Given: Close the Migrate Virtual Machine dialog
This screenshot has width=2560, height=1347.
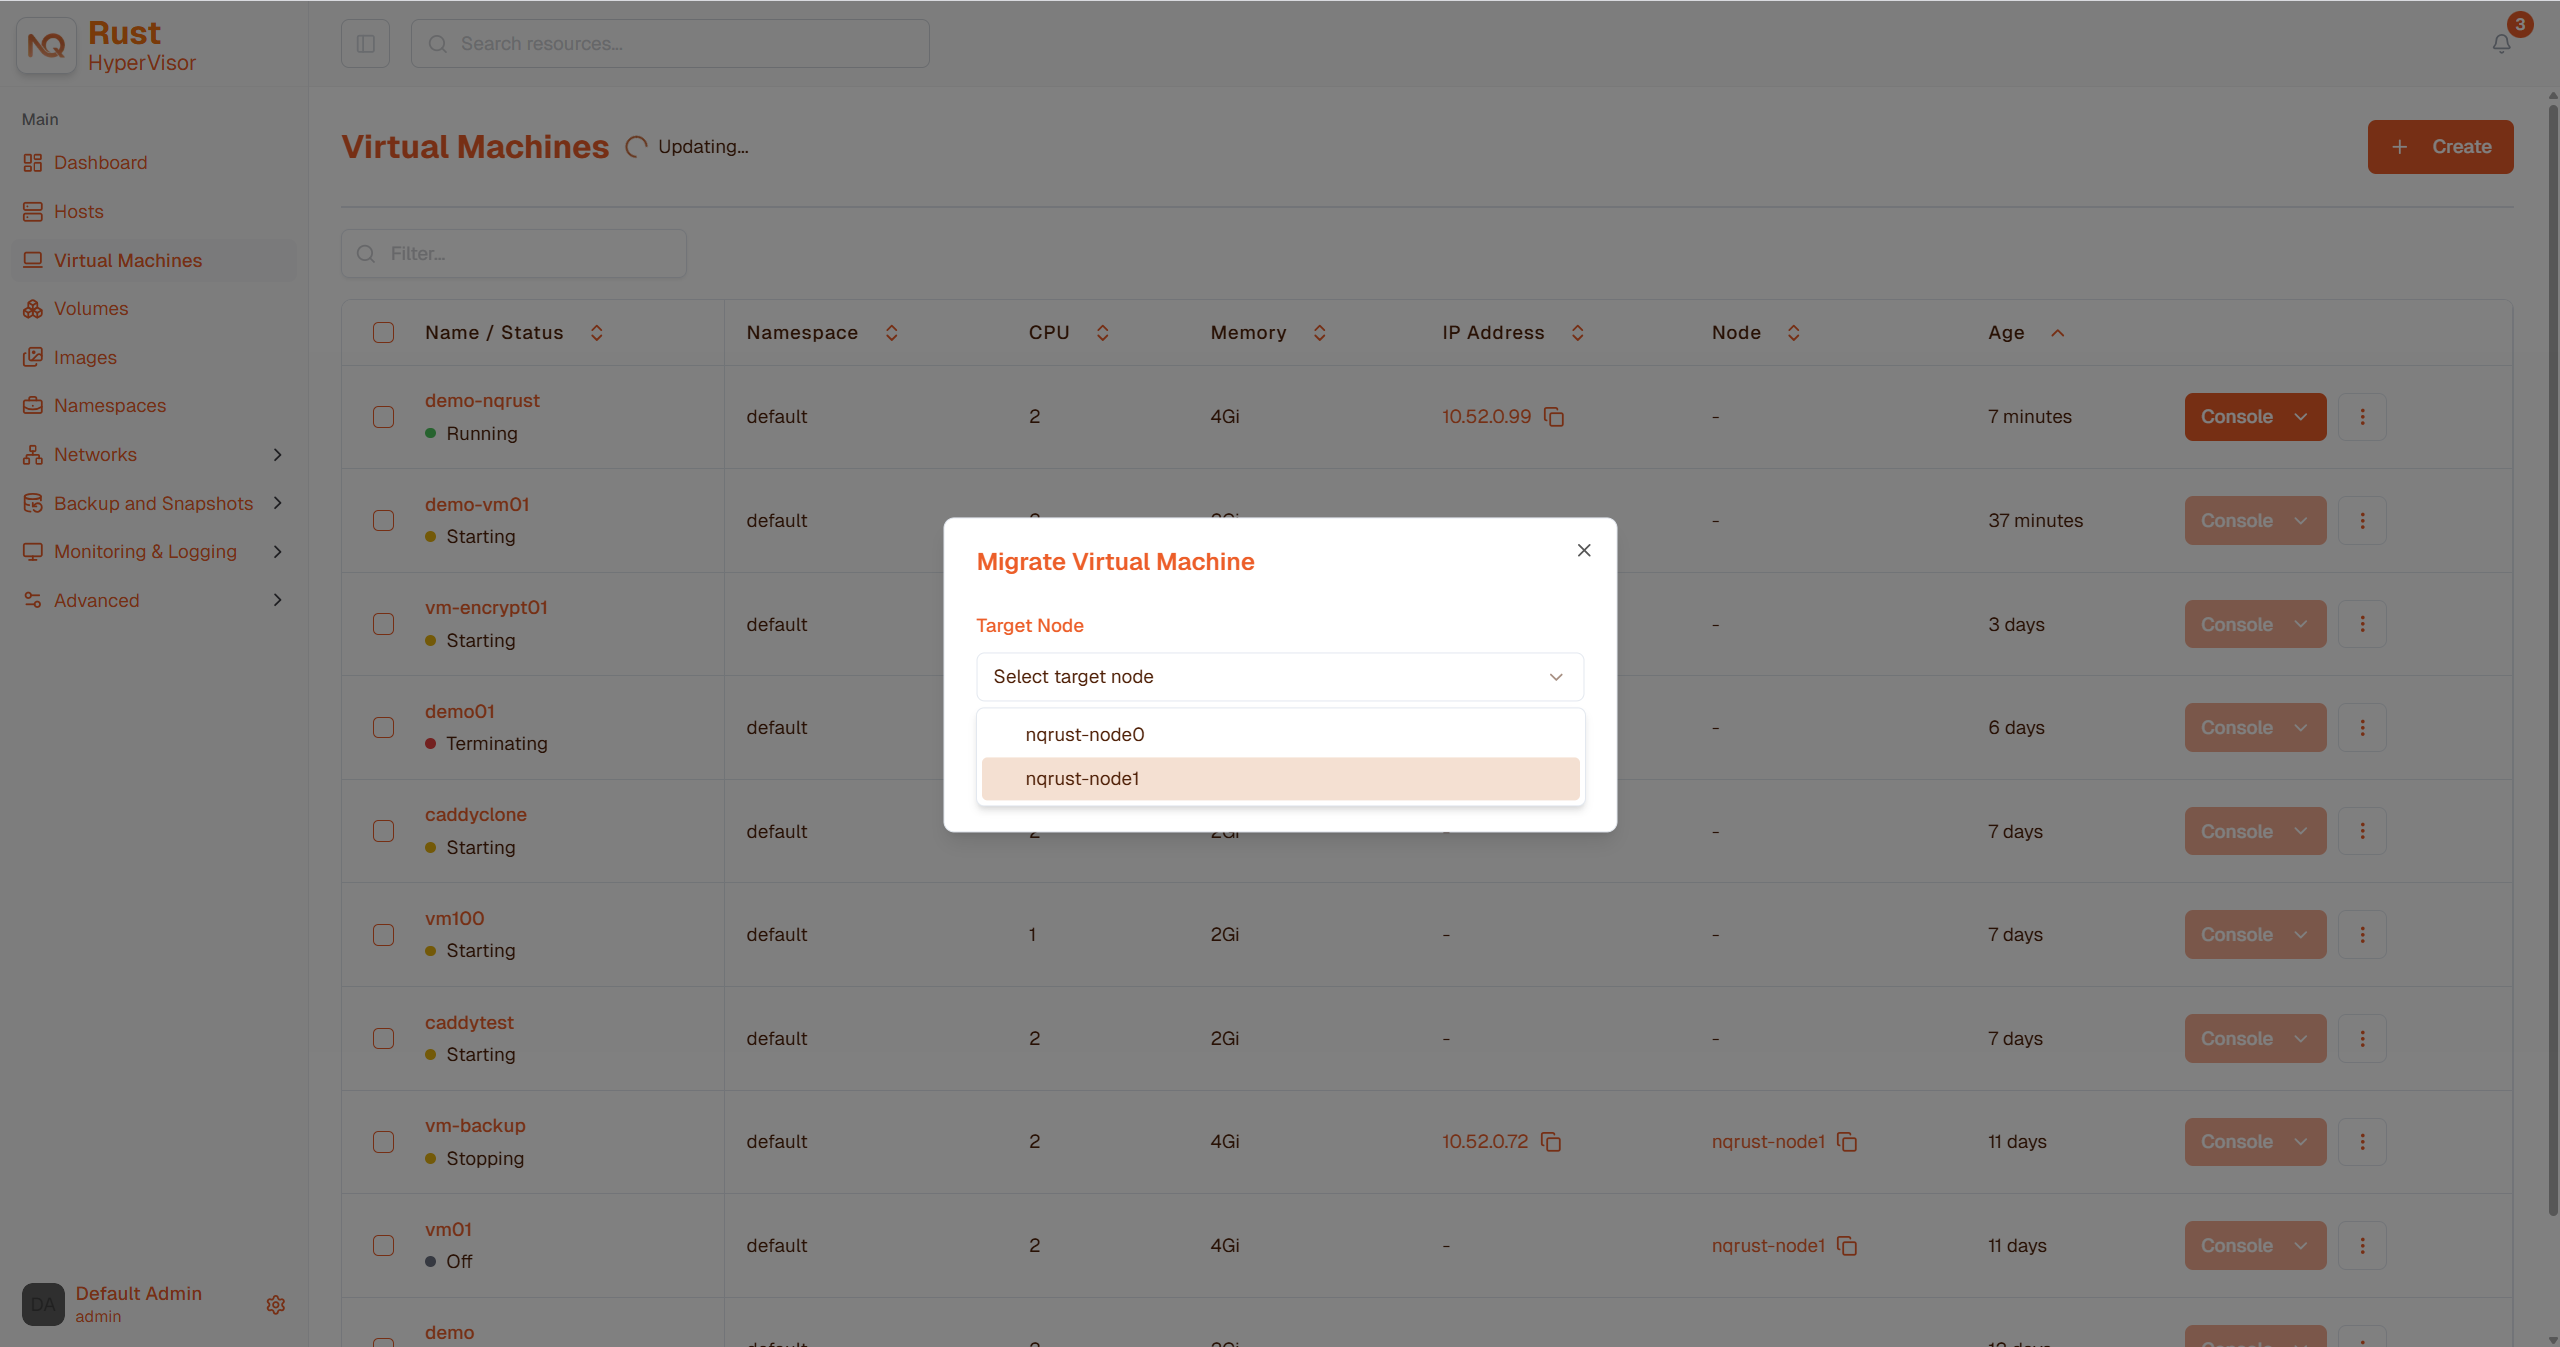Looking at the screenshot, I should (1584, 550).
